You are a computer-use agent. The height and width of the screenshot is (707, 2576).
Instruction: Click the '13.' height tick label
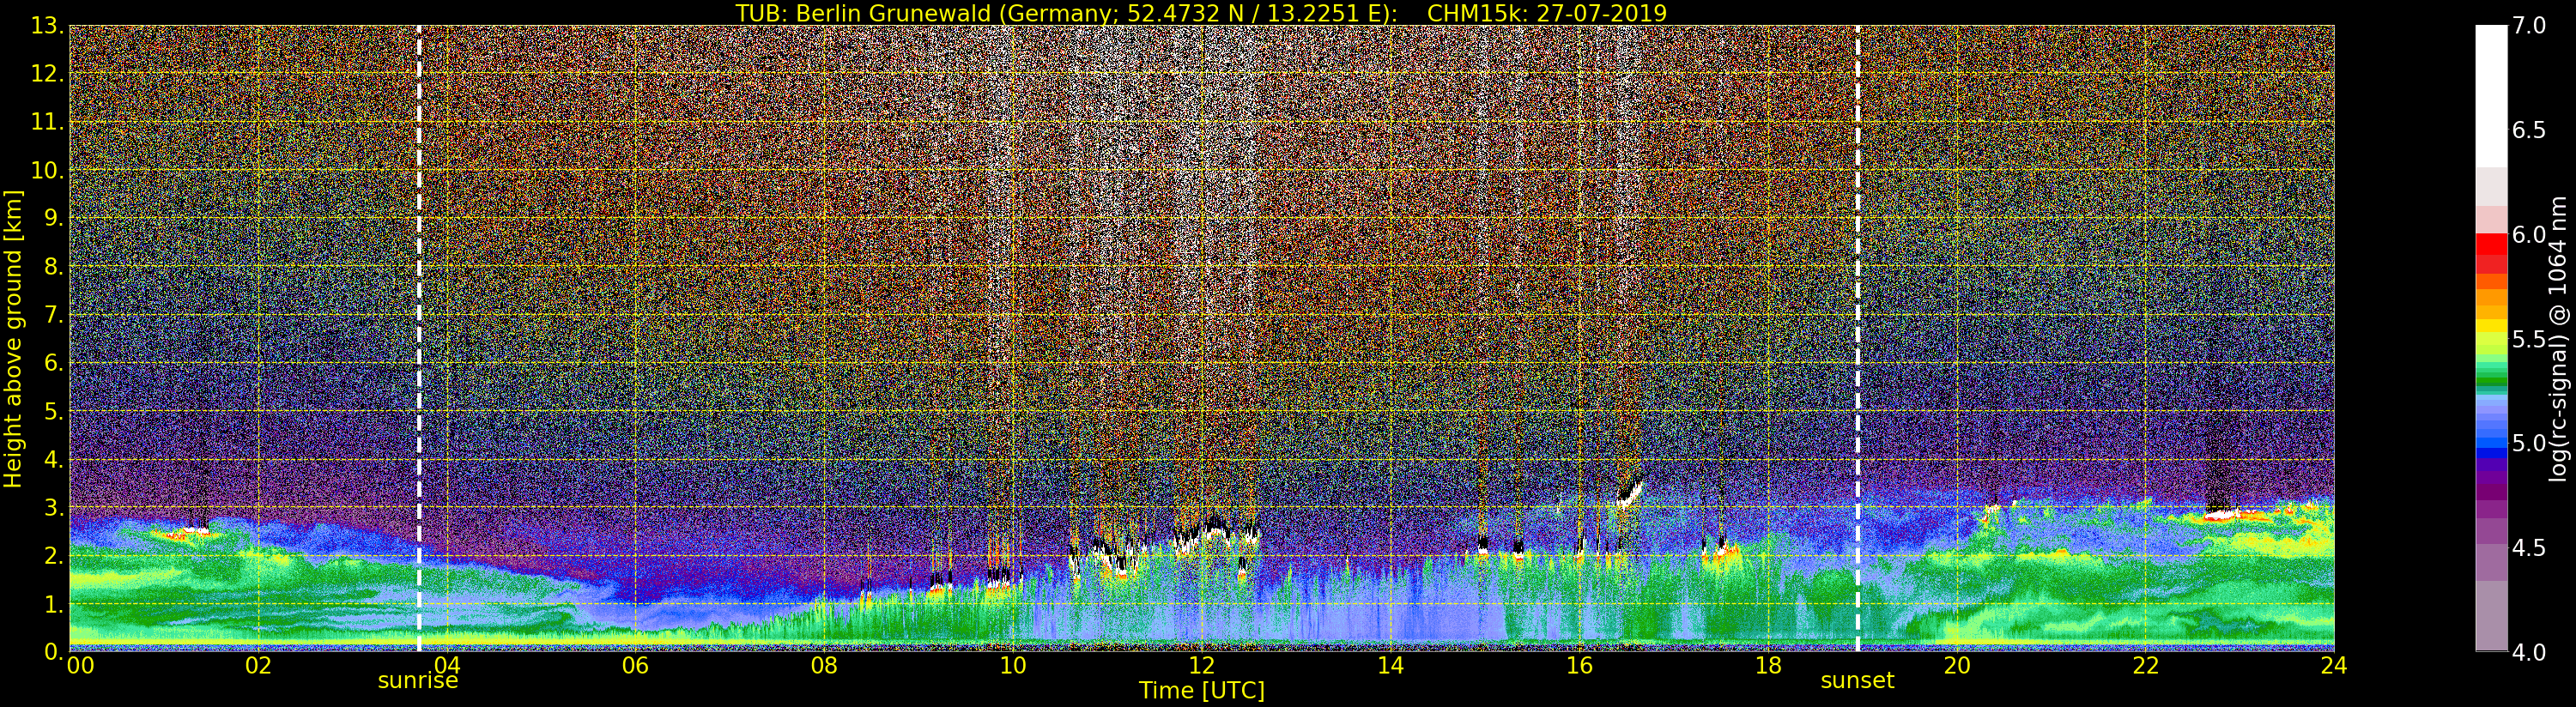coord(47,26)
